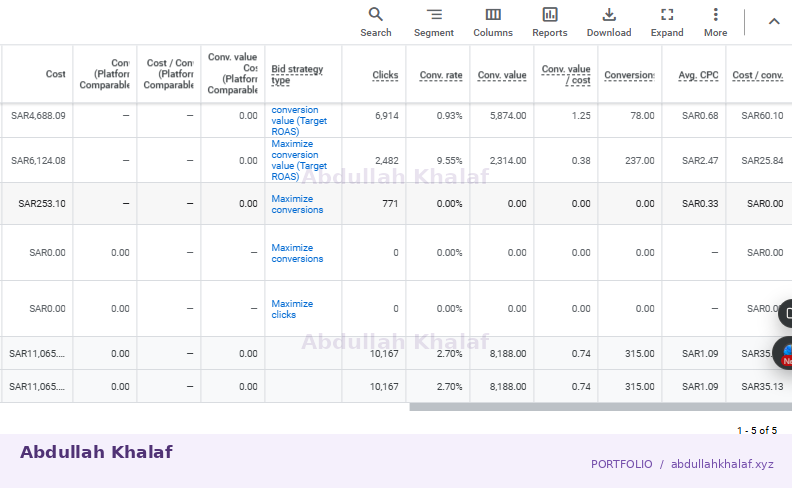Open the More options menu
The height and width of the screenshot is (488, 792).
pos(716,22)
